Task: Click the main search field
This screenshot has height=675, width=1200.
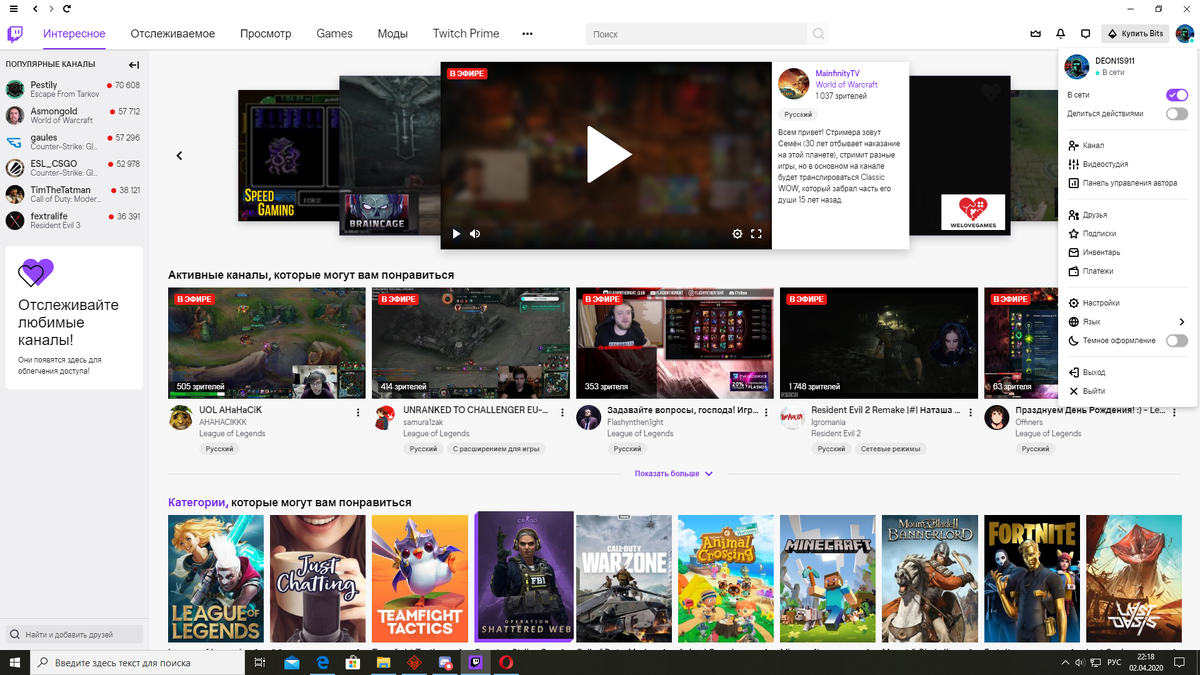Action: (697, 34)
